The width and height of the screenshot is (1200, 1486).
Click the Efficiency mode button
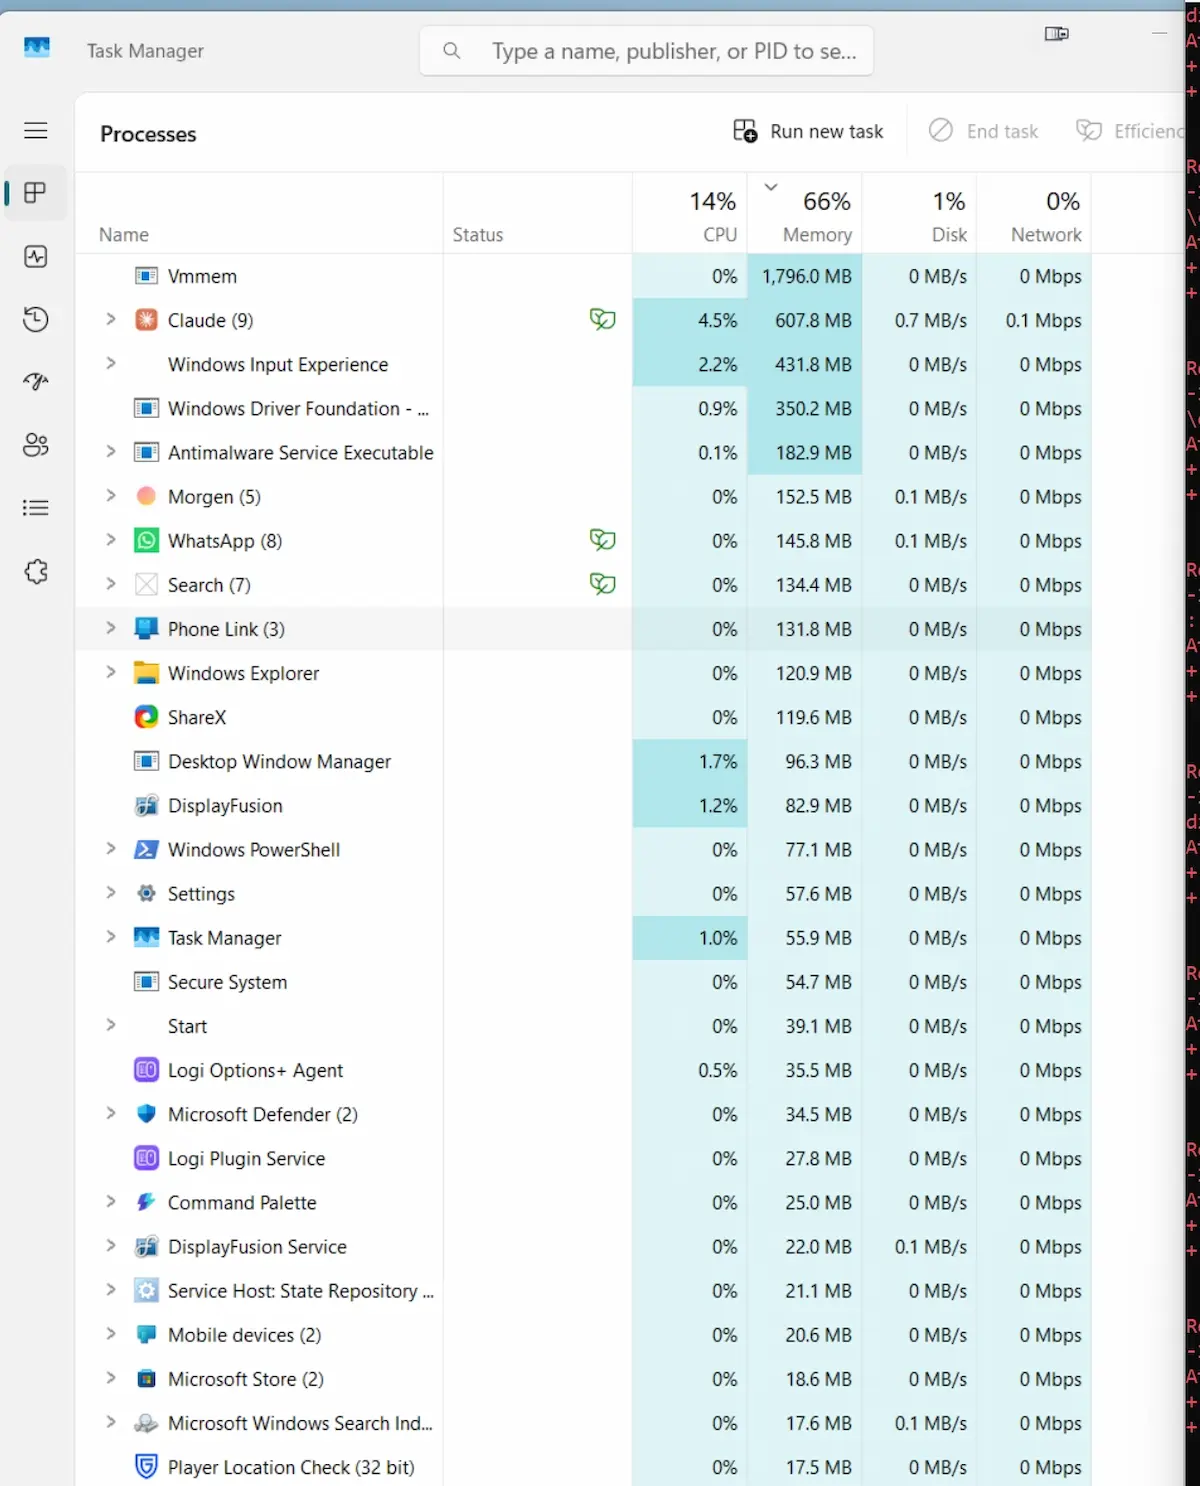[x=1130, y=131]
